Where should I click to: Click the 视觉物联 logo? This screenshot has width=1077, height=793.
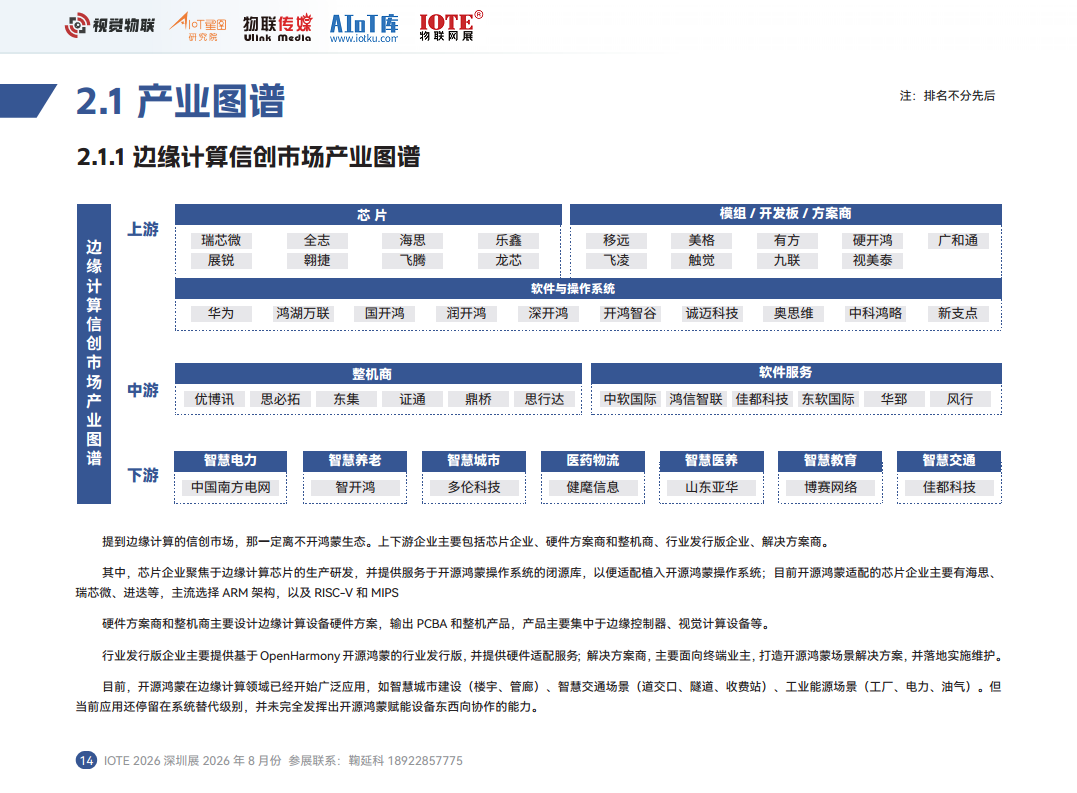(110, 25)
